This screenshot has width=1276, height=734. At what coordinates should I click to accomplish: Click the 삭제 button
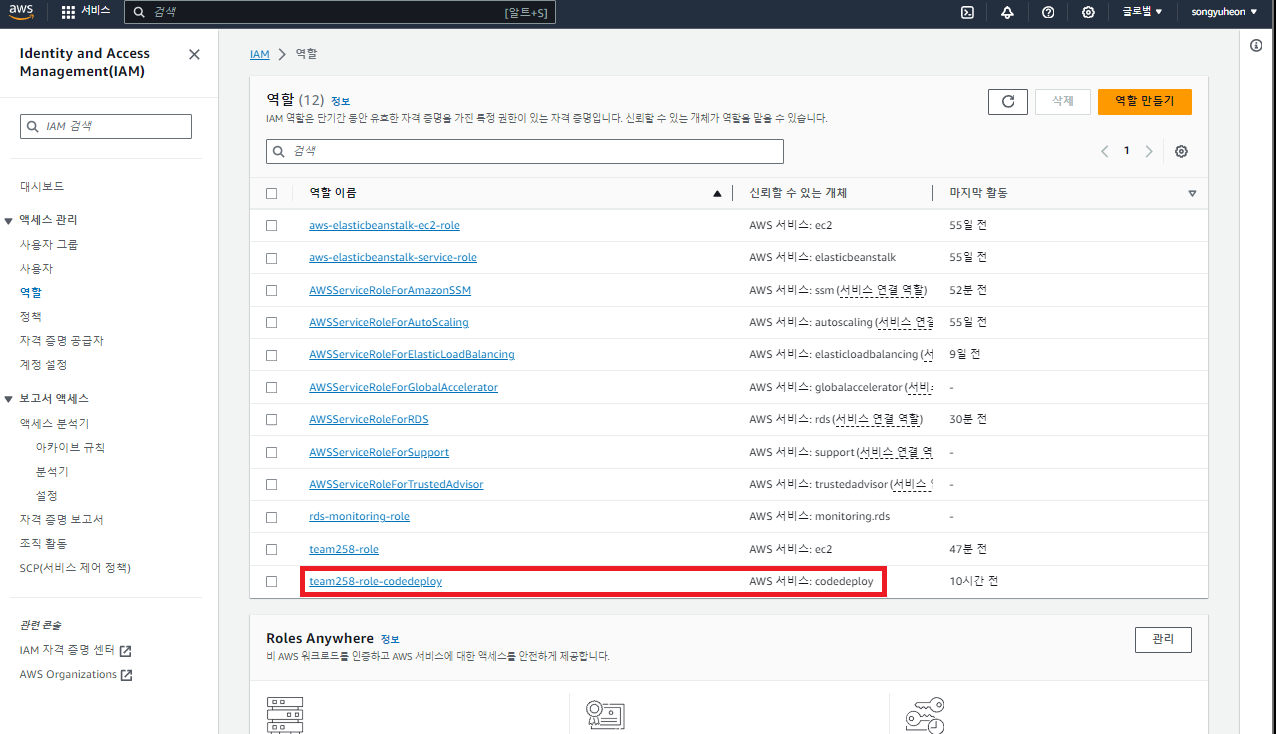pyautogui.click(x=1062, y=101)
